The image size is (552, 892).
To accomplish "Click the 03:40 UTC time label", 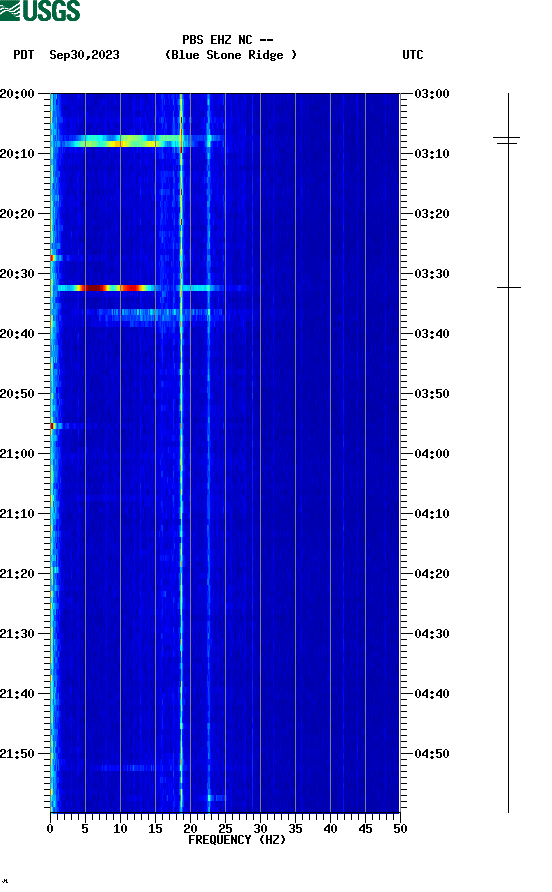I will click(432, 333).
